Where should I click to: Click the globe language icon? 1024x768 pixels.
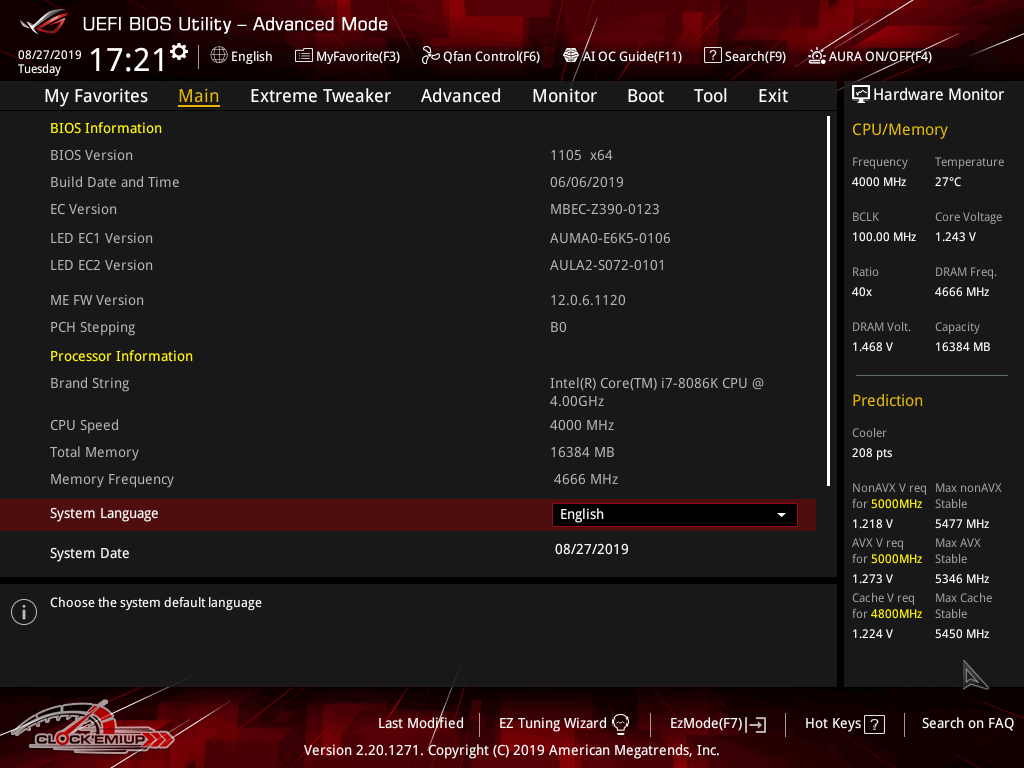pyautogui.click(x=219, y=56)
